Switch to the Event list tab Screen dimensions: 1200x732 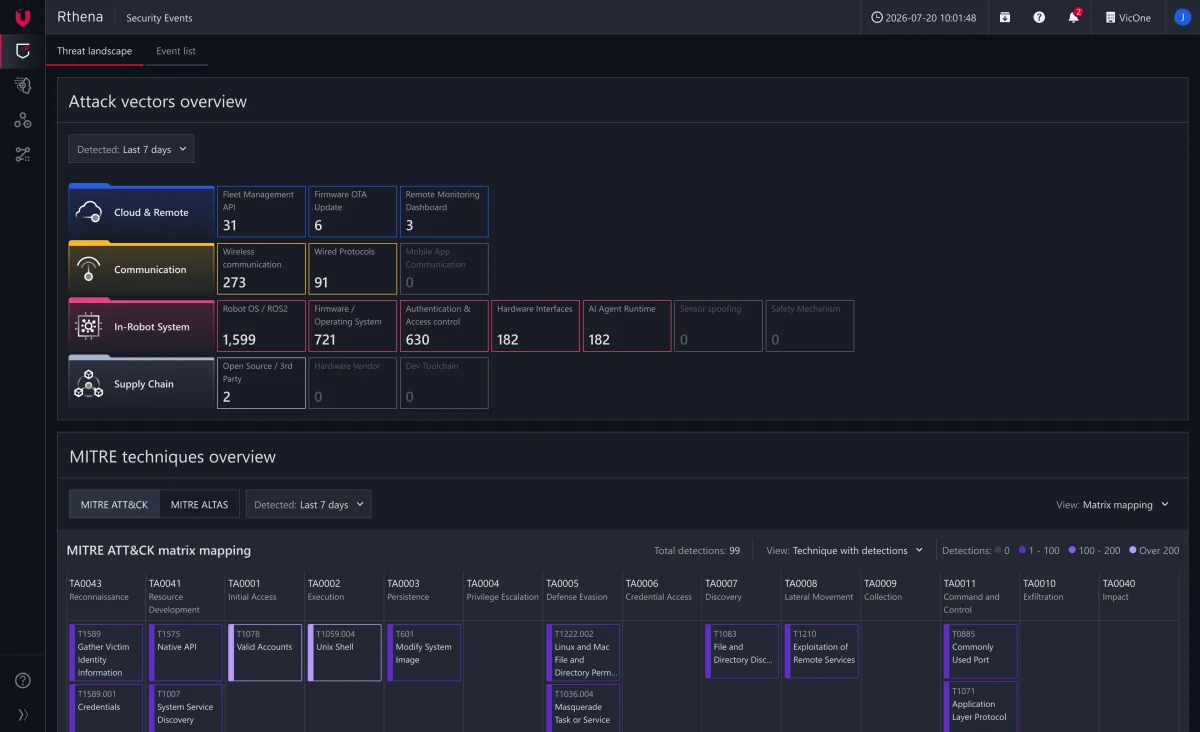176,51
